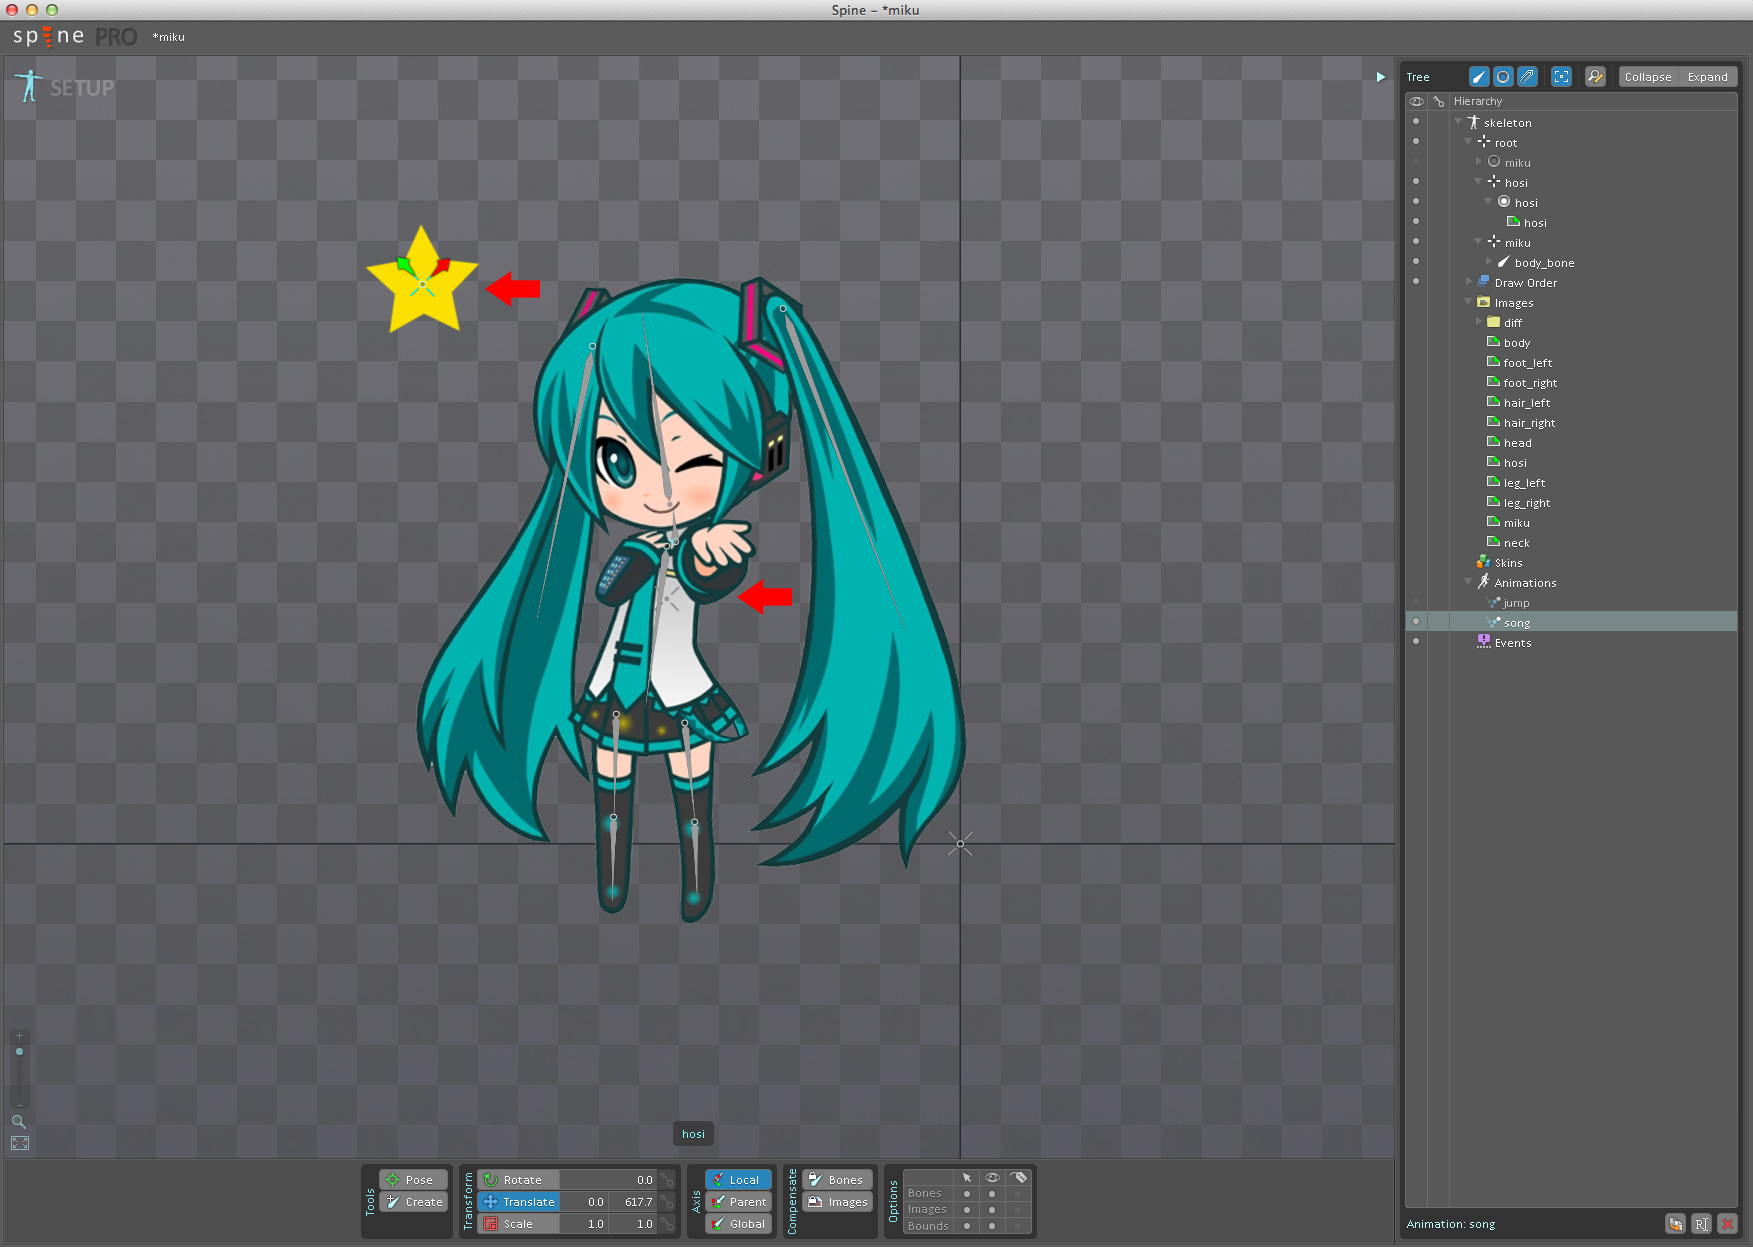
Task: Click the SETUP mode figure icon
Action: tap(29, 86)
